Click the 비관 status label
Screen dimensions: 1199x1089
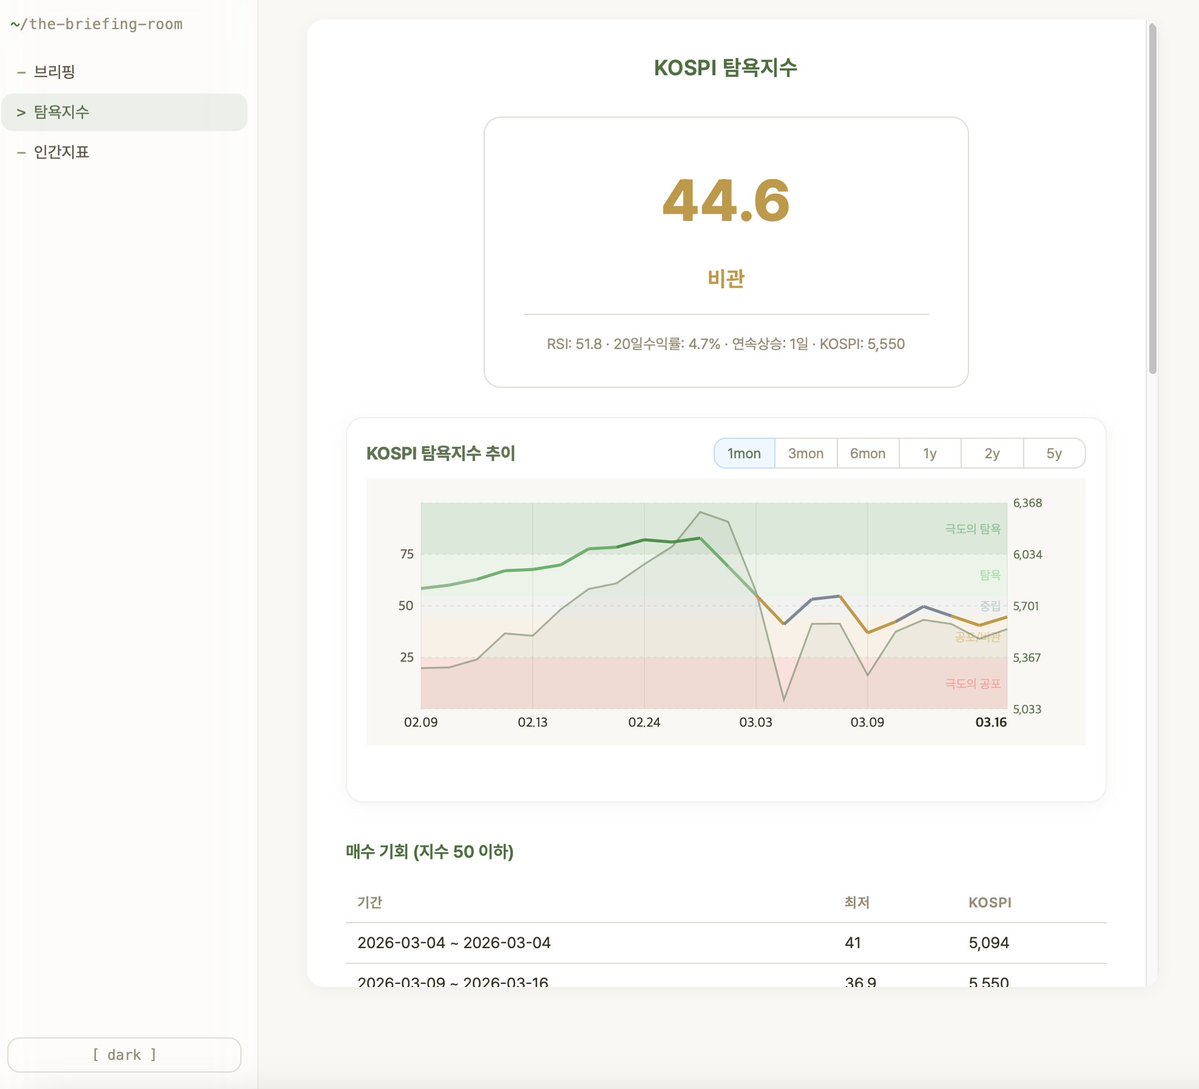pyautogui.click(x=726, y=278)
